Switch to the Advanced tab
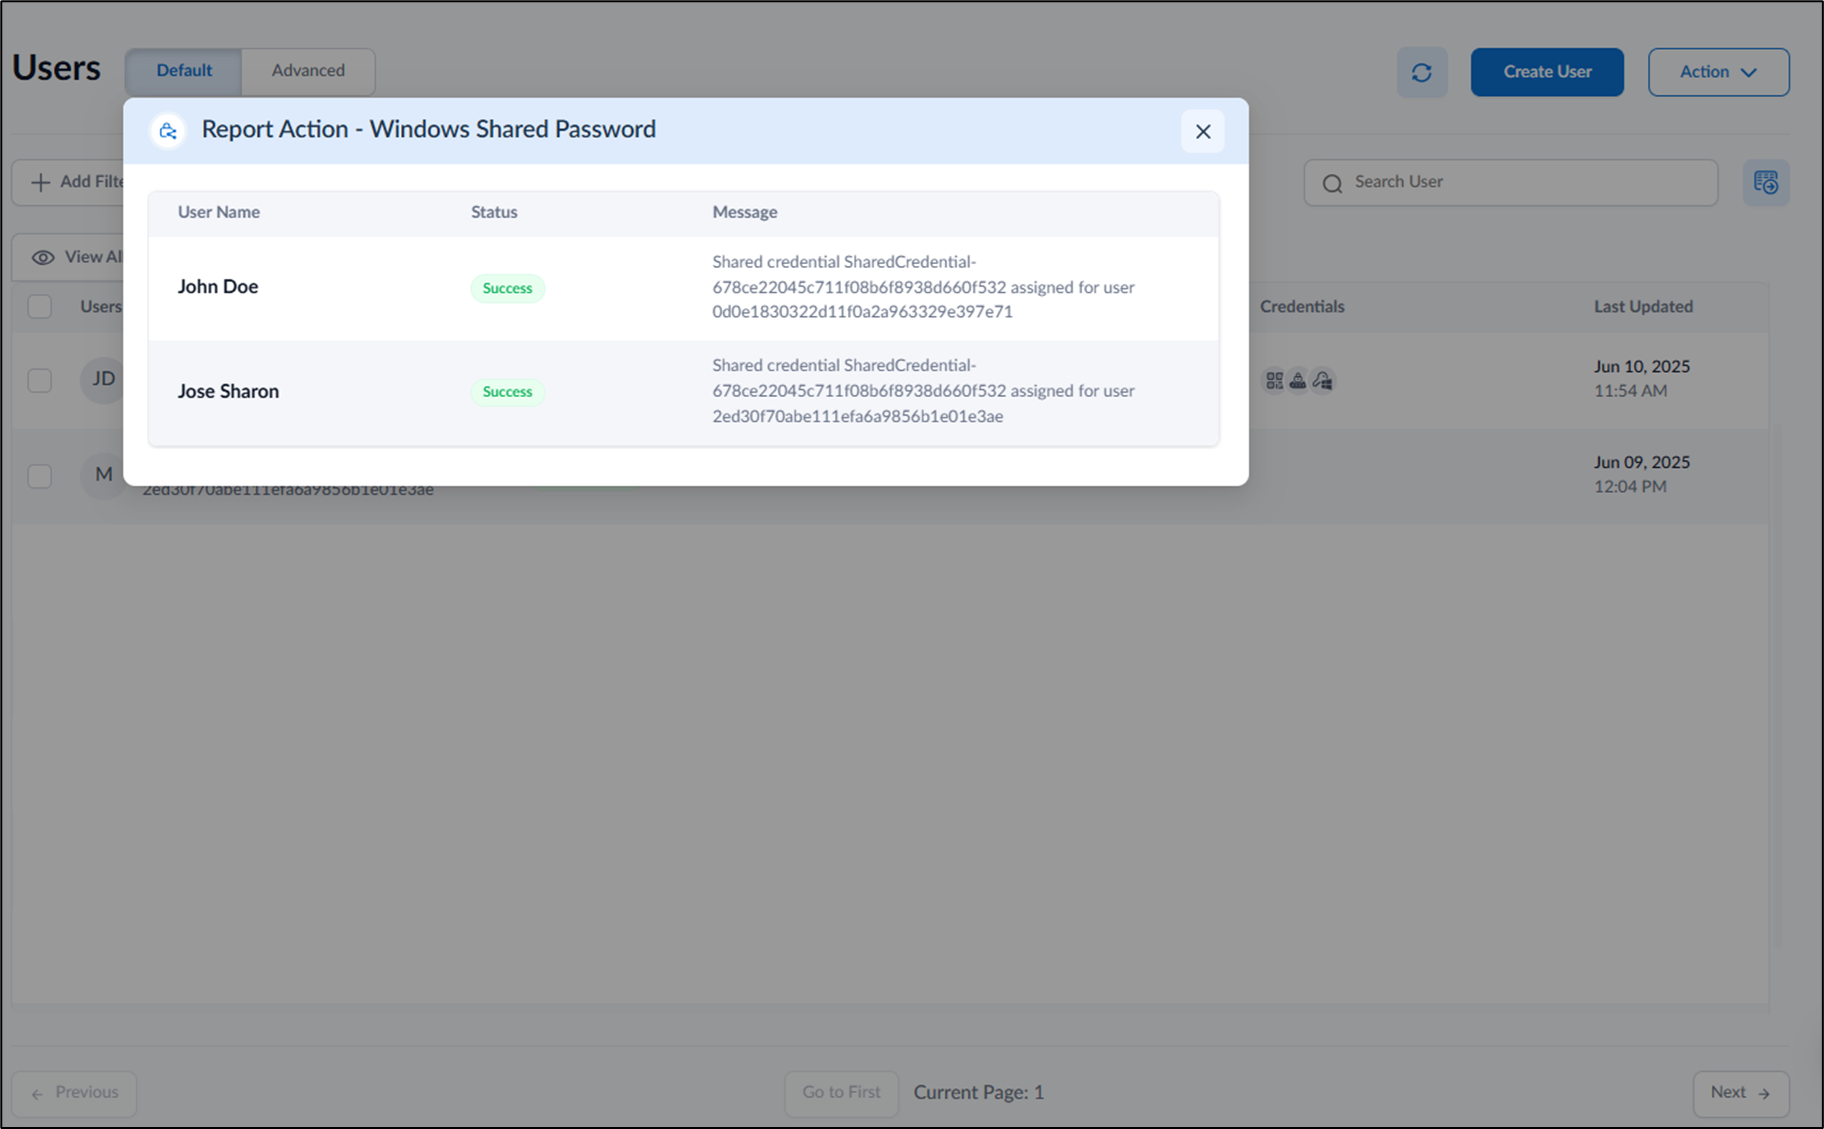 click(x=308, y=71)
